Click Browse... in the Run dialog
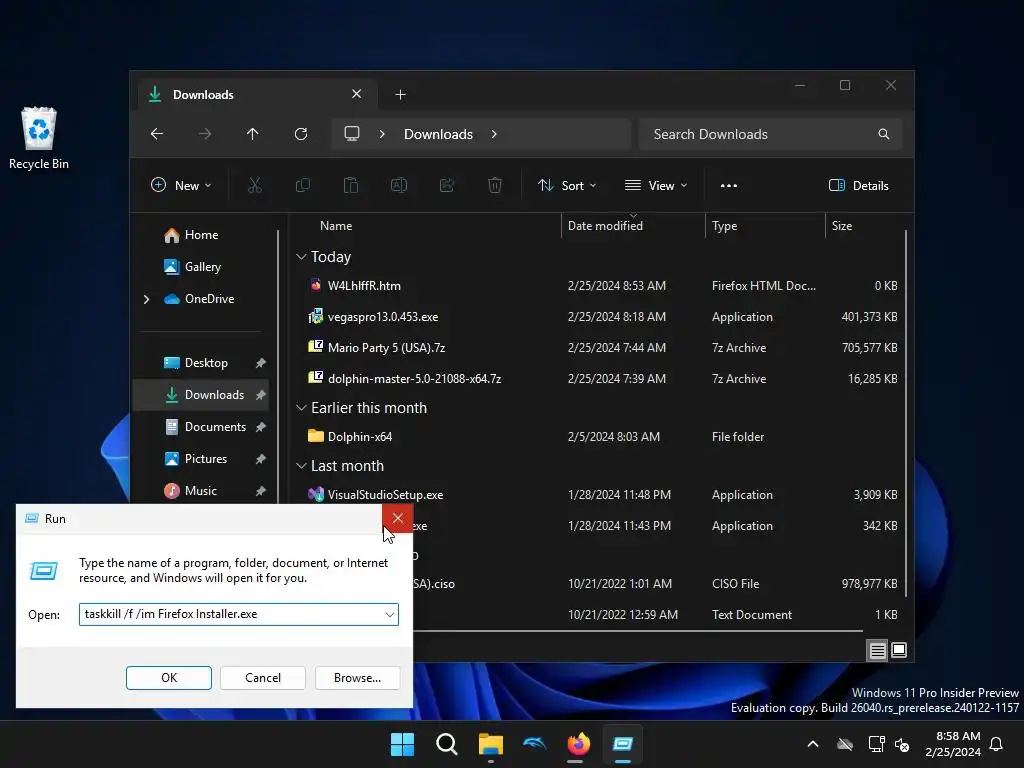 click(357, 678)
